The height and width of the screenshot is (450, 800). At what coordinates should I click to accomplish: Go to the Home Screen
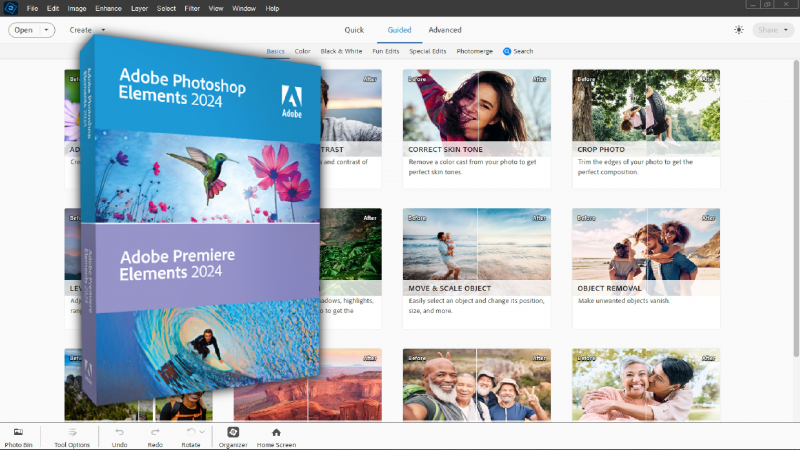coord(276,436)
